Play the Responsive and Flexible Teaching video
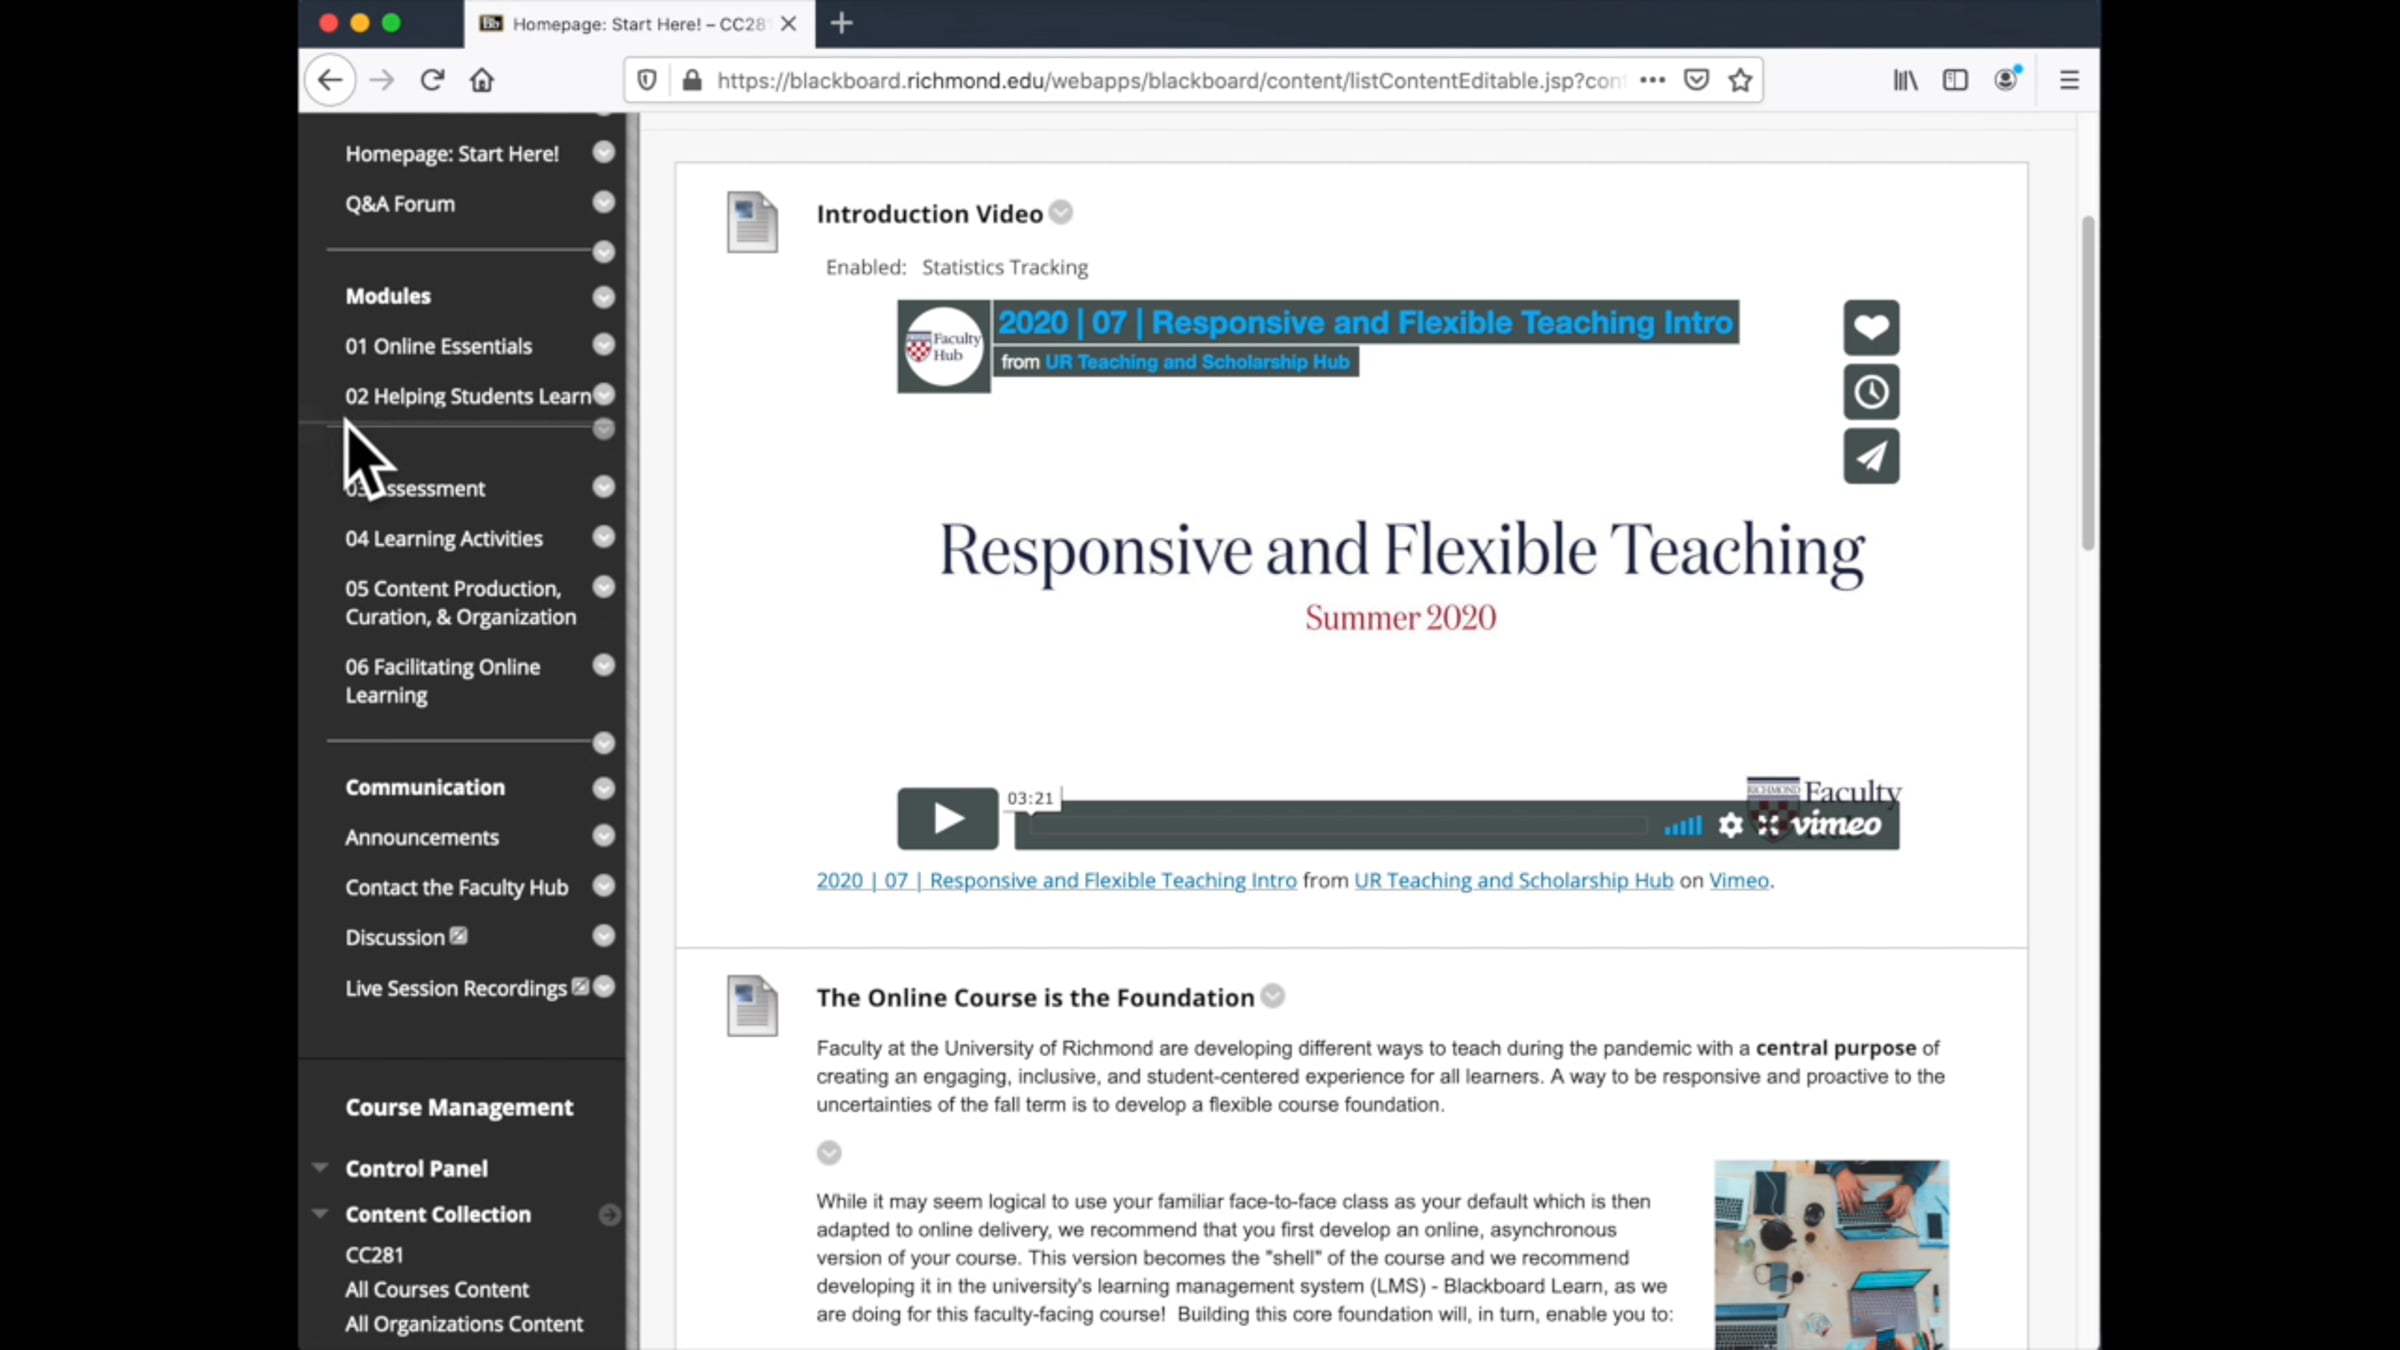Image resolution: width=2400 pixels, height=1350 pixels. click(947, 819)
